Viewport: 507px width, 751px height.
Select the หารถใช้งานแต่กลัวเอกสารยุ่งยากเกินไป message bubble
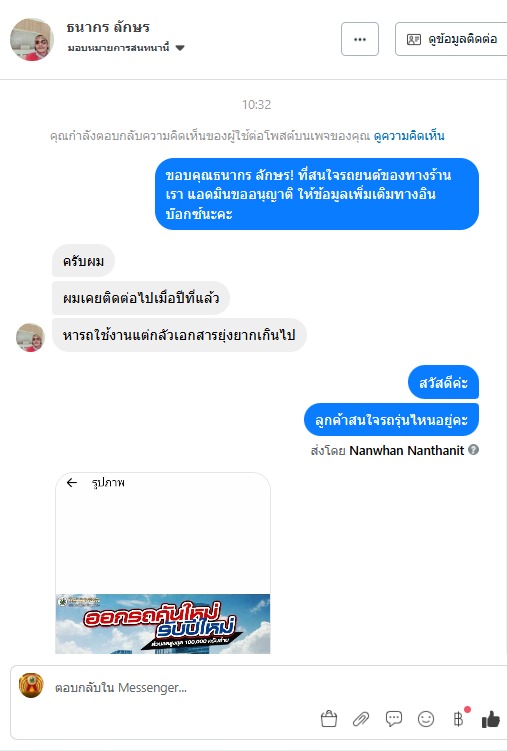(179, 335)
